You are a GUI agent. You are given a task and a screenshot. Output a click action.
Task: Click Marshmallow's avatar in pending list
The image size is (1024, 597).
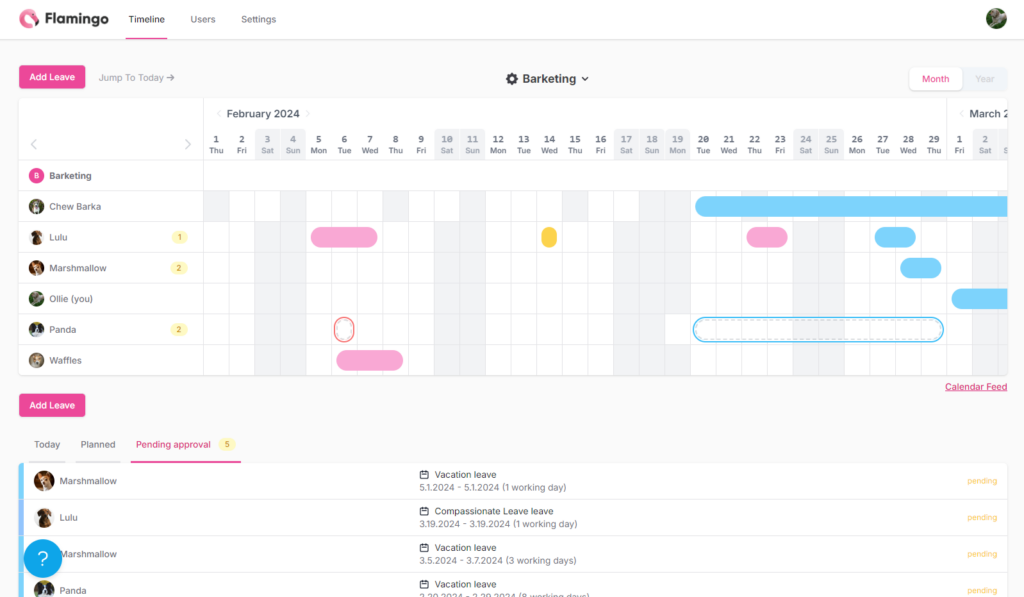[x=44, y=481]
